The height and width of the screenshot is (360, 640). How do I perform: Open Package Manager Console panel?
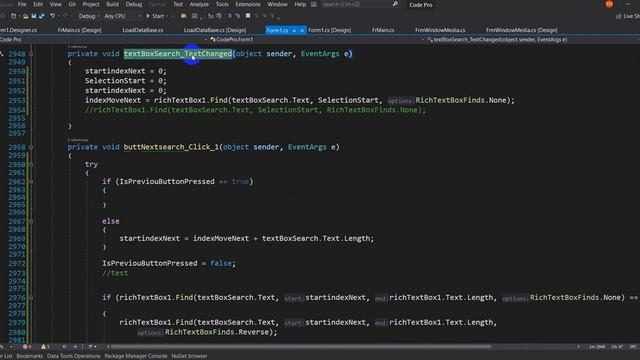136,356
